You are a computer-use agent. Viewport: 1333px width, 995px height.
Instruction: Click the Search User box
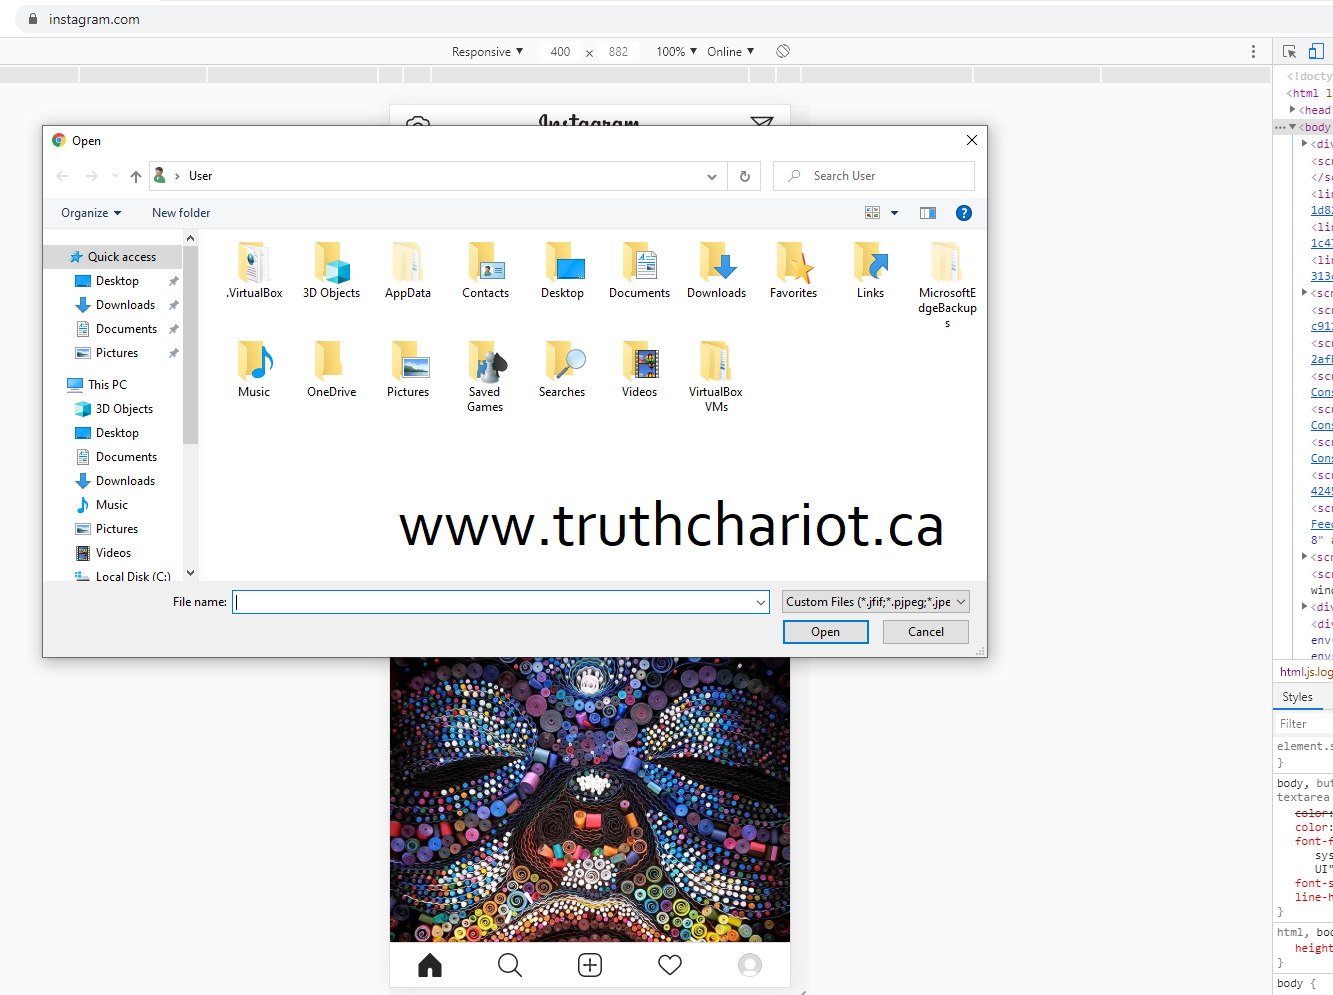tap(874, 176)
